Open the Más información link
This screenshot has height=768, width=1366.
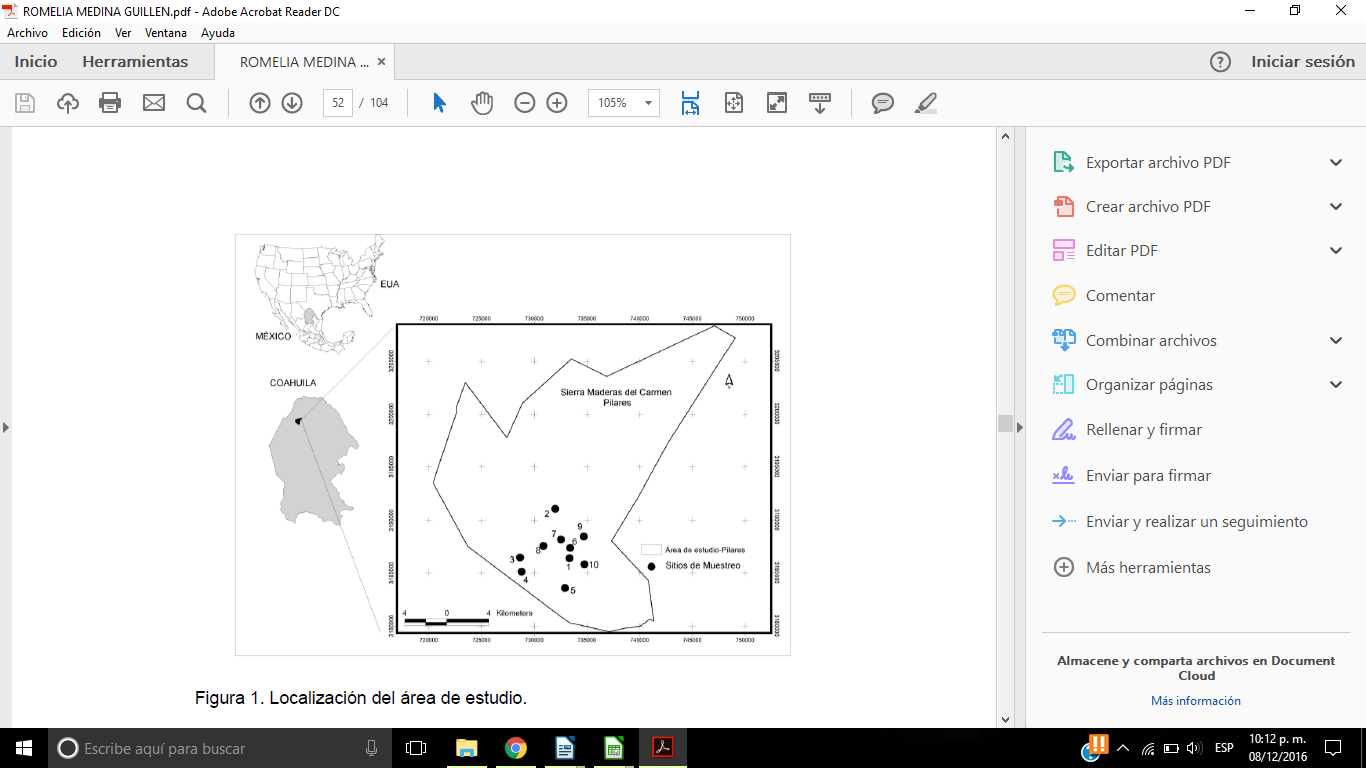[x=1195, y=701]
